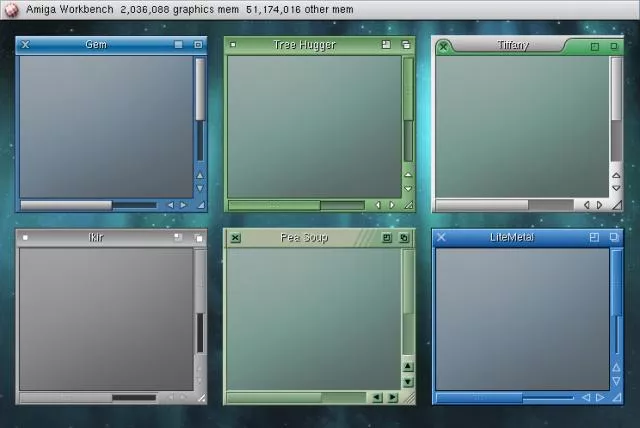Click the Amiga boing ball icon in the top bar
Viewport: 640px width, 428px height.
[11, 8]
